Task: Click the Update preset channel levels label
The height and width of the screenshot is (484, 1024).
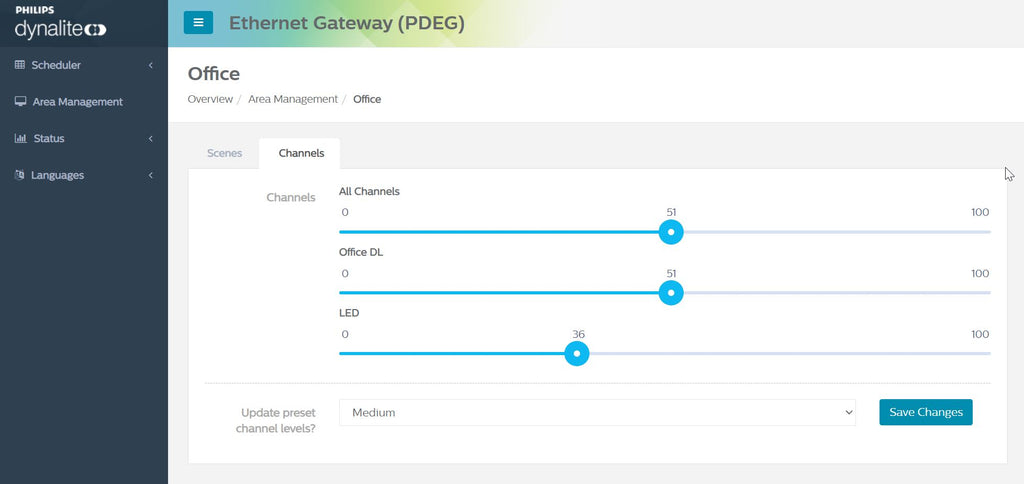Action: (278, 421)
